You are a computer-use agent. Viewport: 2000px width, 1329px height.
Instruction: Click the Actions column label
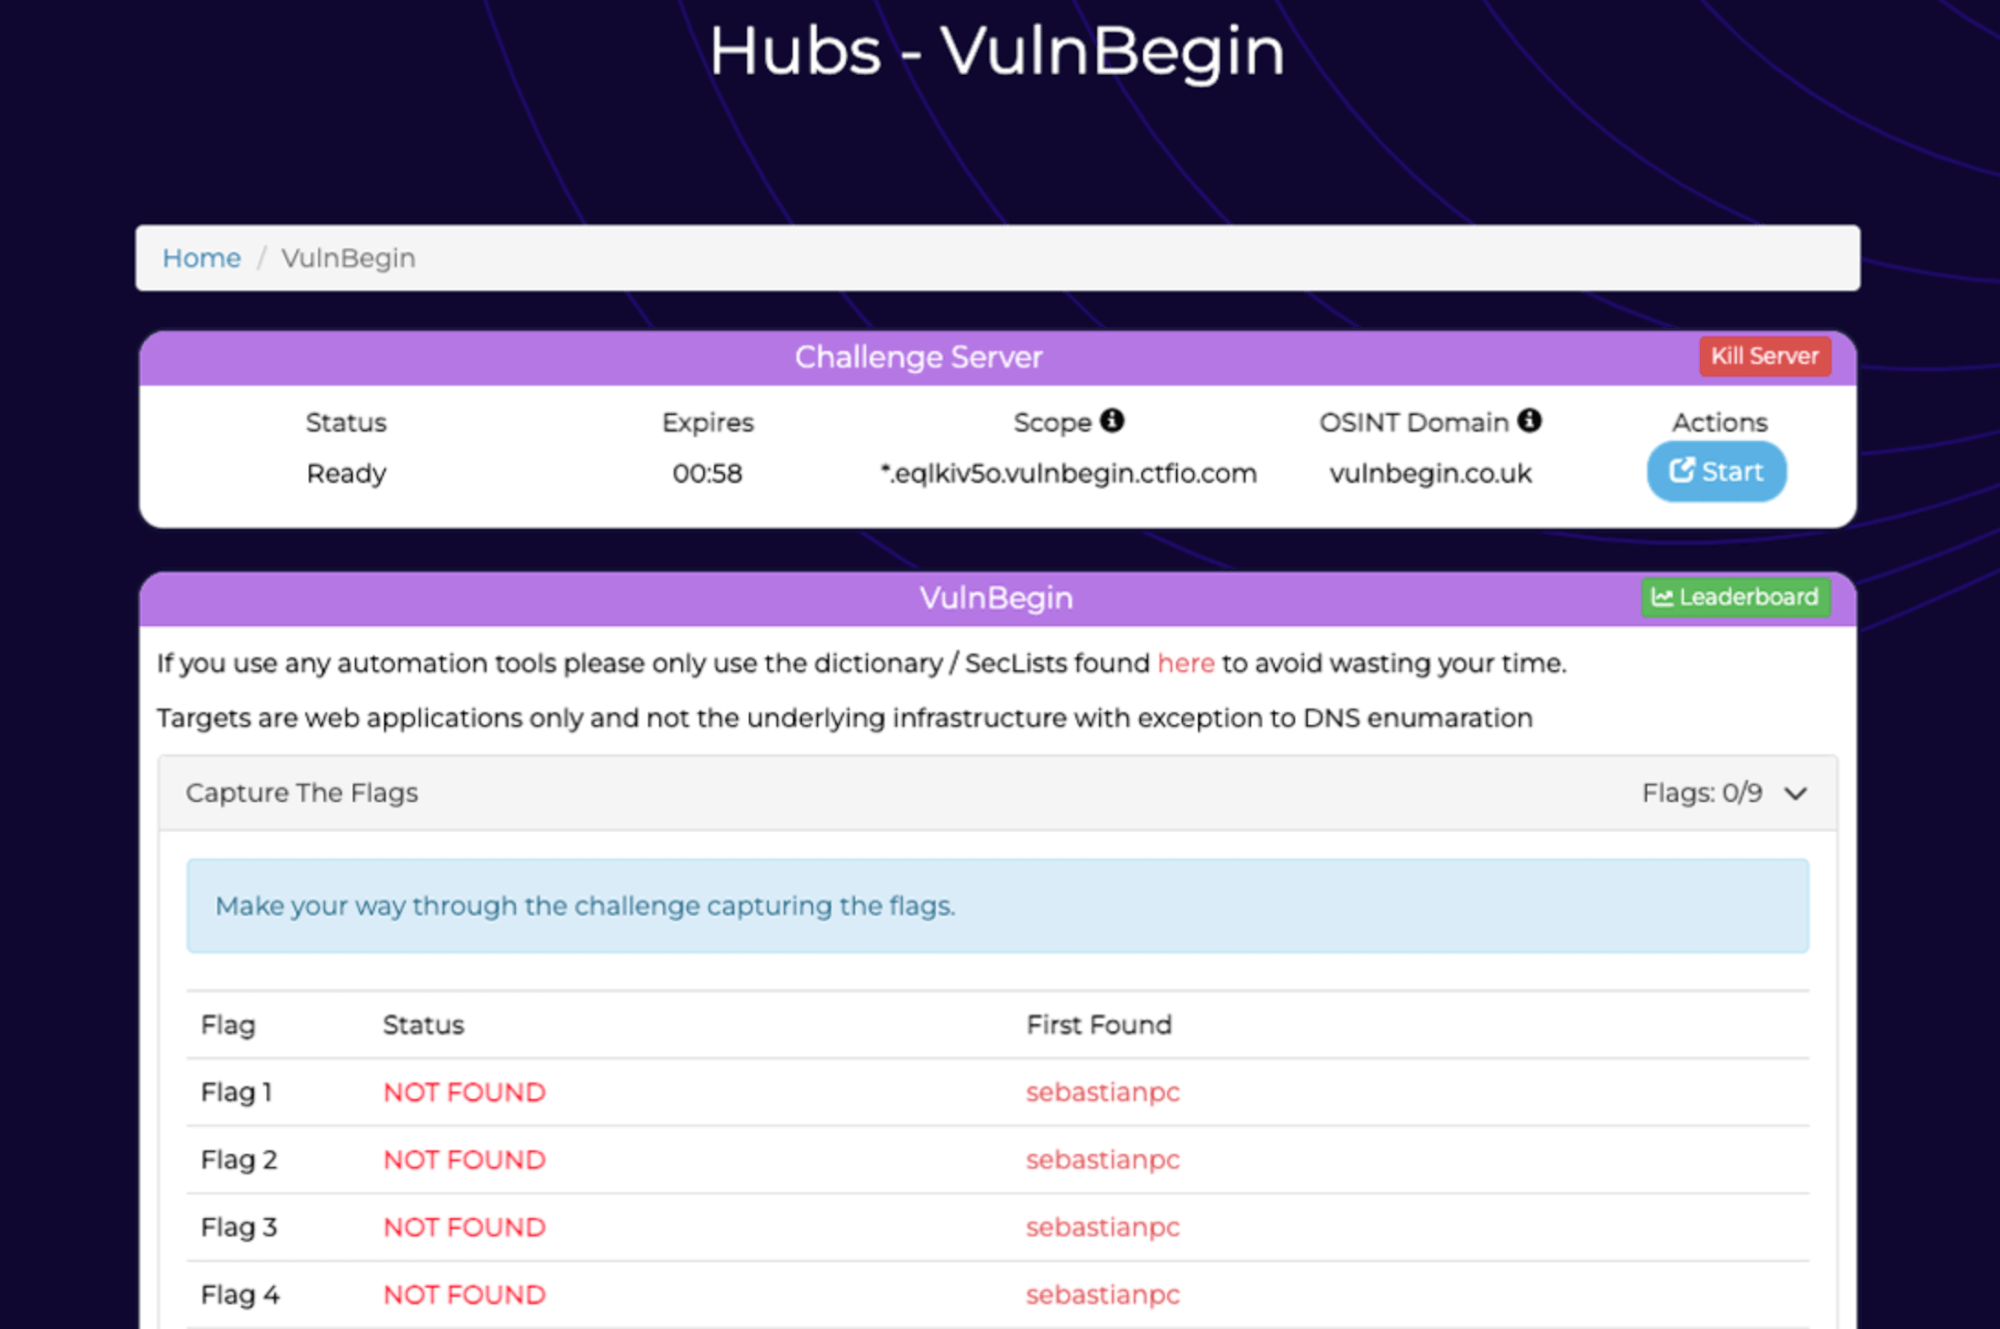(1720, 422)
